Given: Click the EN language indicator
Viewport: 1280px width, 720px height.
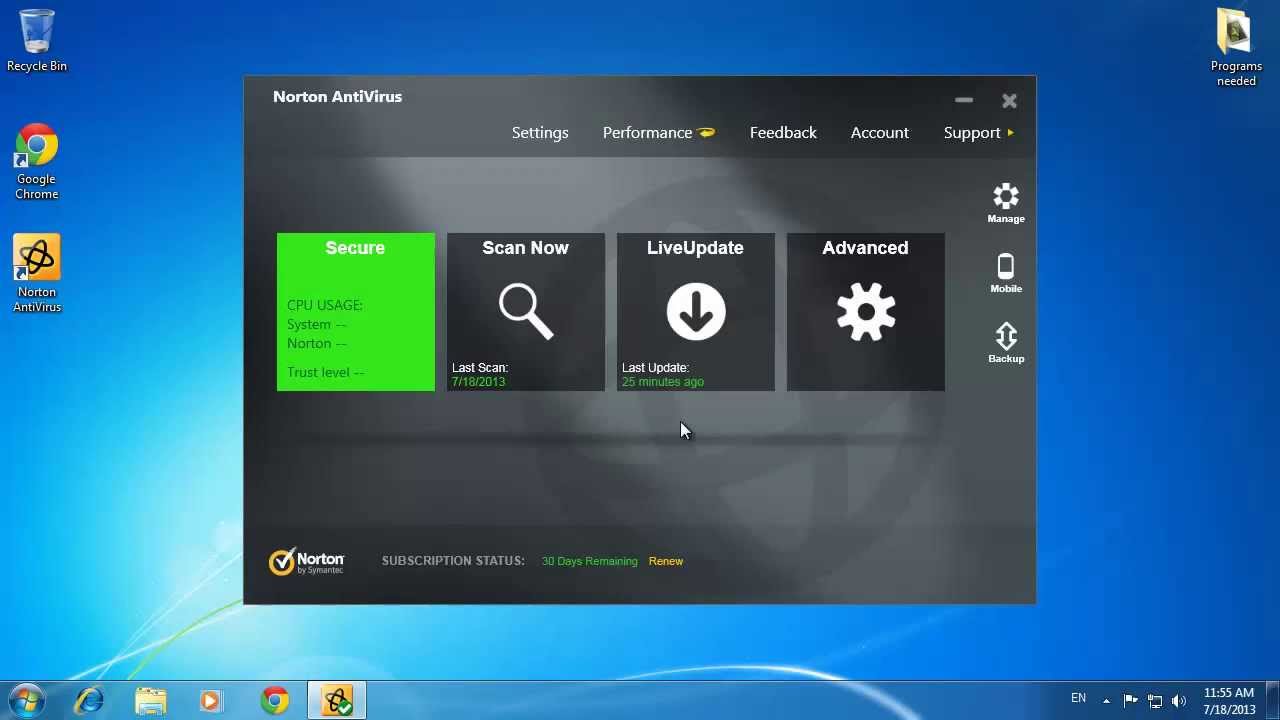Looking at the screenshot, I should coord(1078,698).
